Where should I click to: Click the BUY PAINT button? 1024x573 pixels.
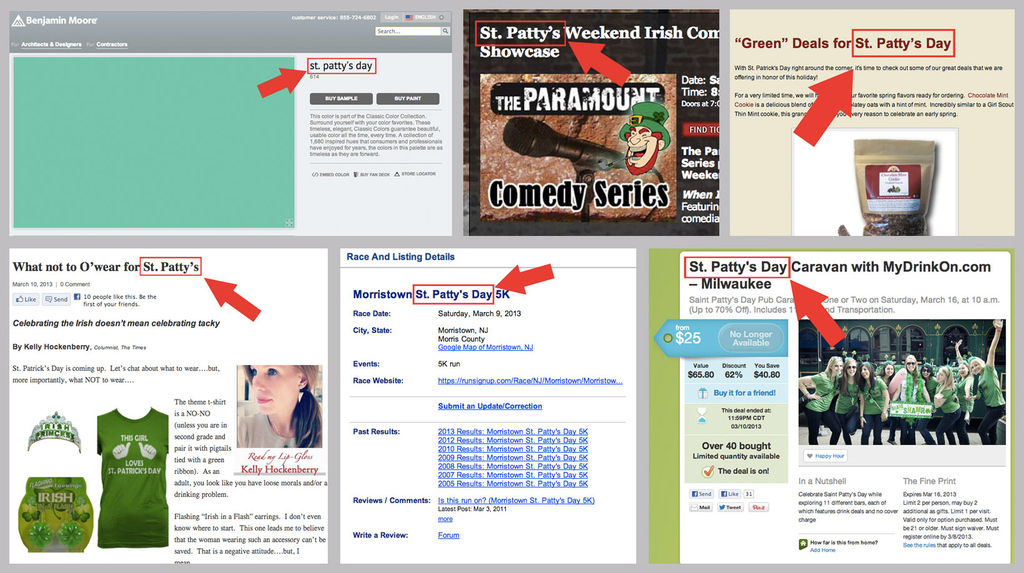[x=408, y=99]
